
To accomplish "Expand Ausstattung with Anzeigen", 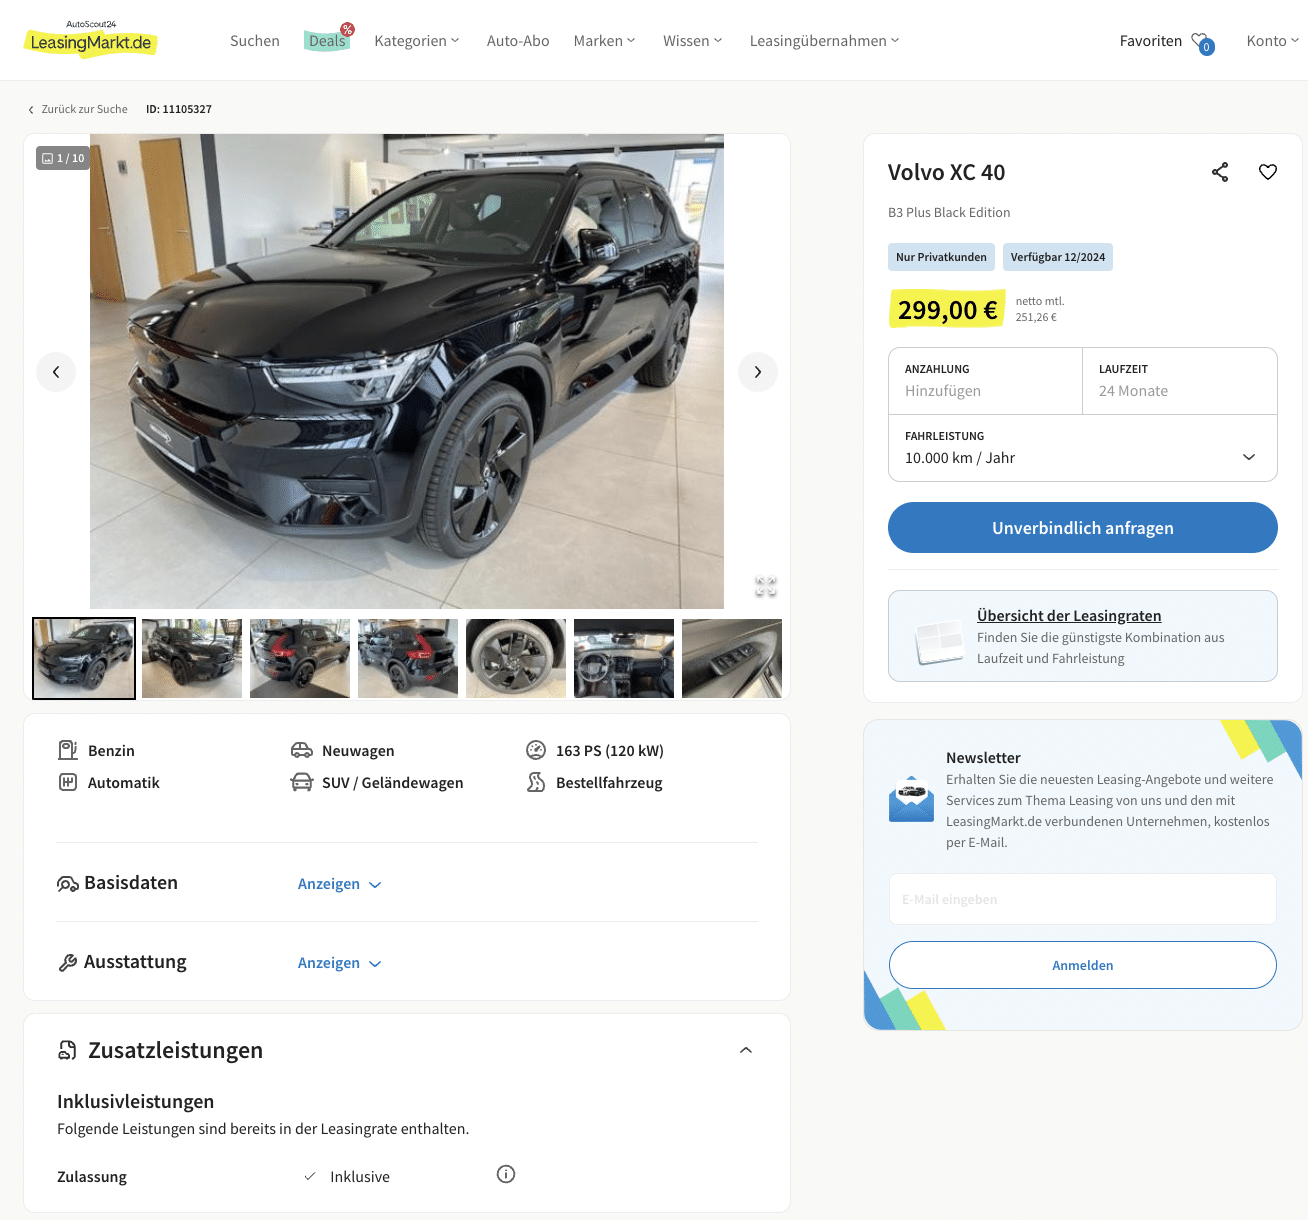I will coord(340,963).
